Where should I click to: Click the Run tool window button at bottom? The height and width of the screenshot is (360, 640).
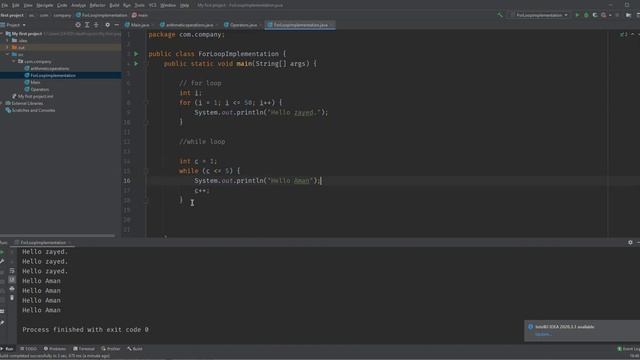7,349
